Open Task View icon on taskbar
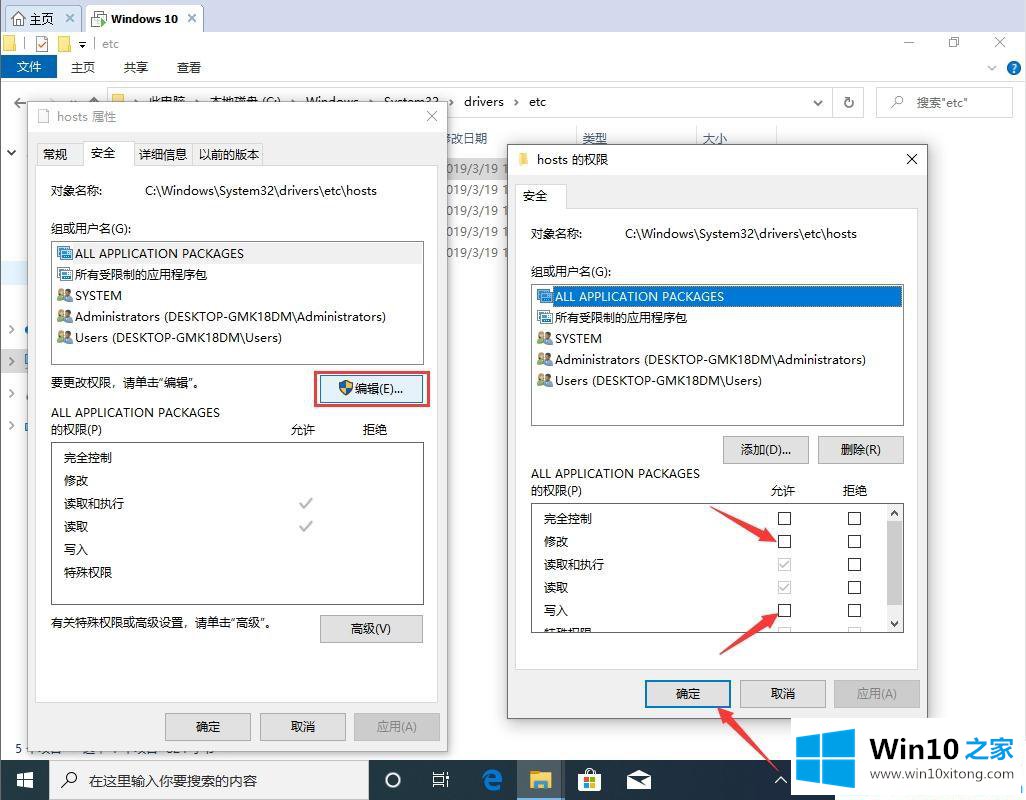Image resolution: width=1026 pixels, height=800 pixels. (x=441, y=780)
